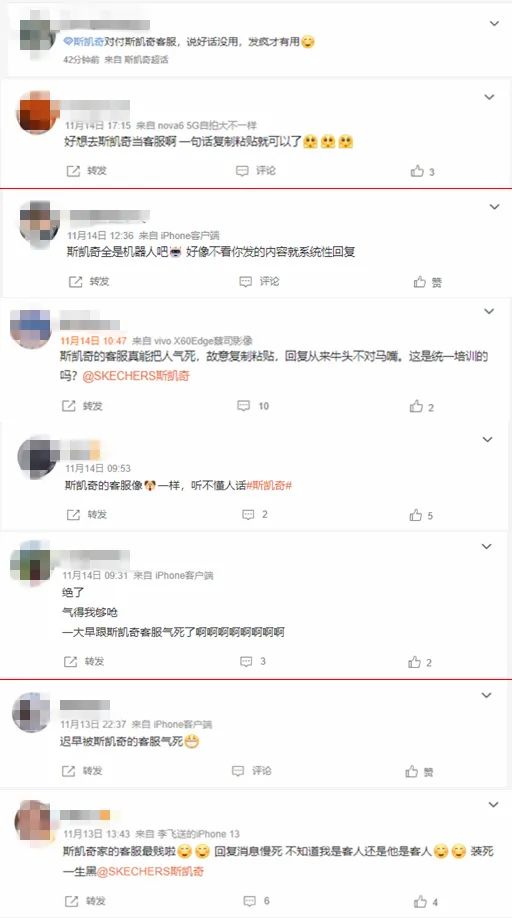Open the 6 comments on last post

(256, 900)
